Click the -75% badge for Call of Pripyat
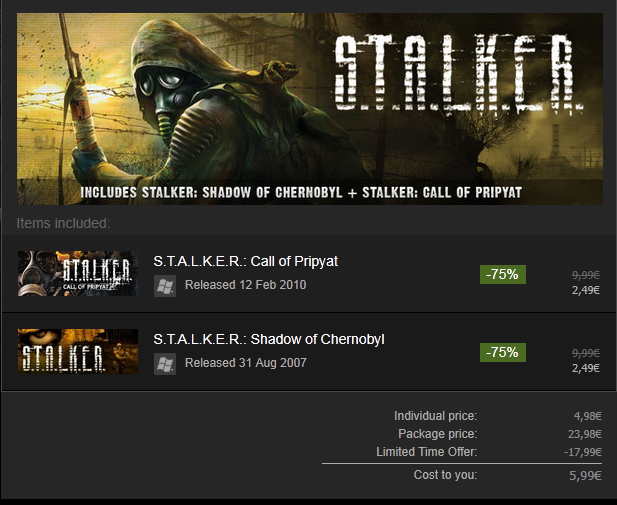Viewport: 617px width, 505px height. pyautogui.click(x=502, y=274)
